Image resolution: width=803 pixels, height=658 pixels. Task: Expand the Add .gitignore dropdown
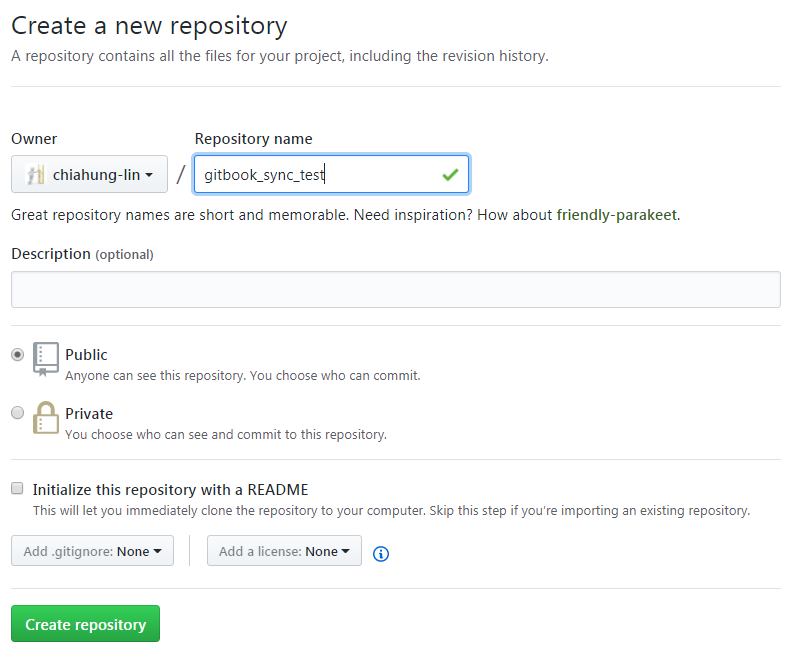point(92,551)
